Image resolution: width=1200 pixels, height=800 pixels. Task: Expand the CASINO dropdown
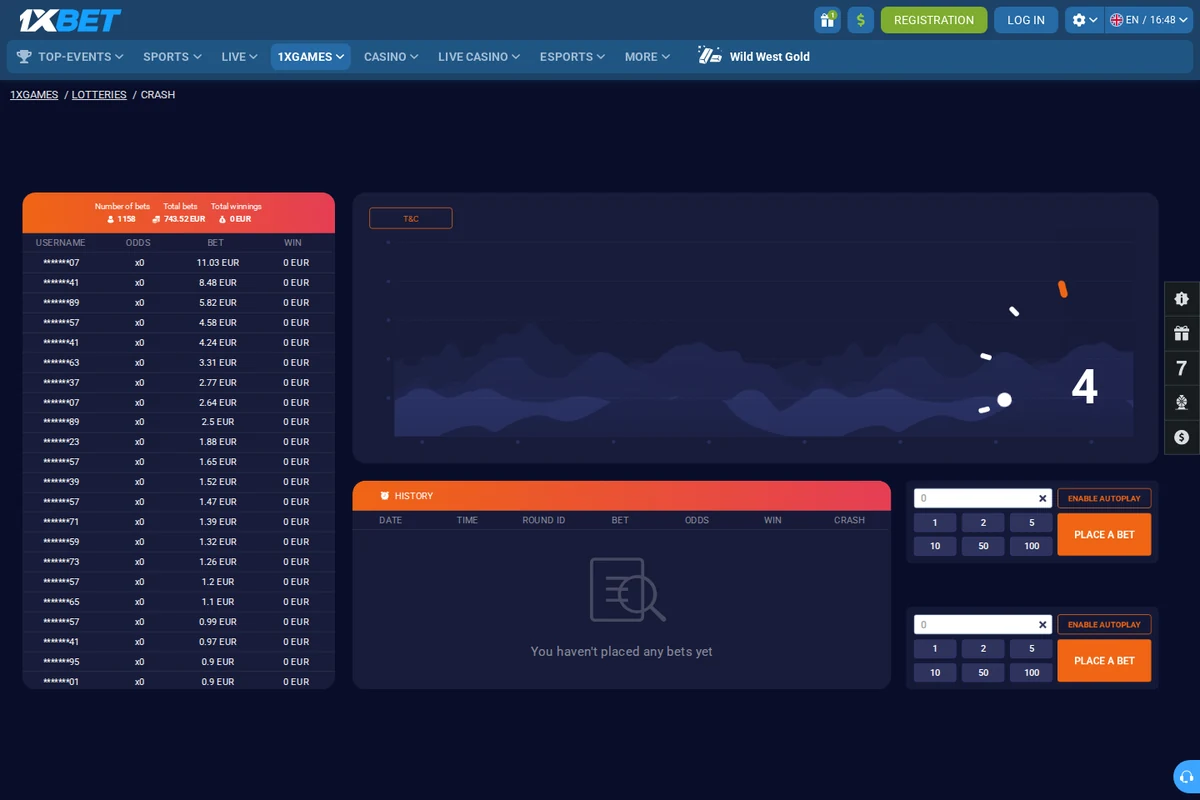(x=391, y=57)
